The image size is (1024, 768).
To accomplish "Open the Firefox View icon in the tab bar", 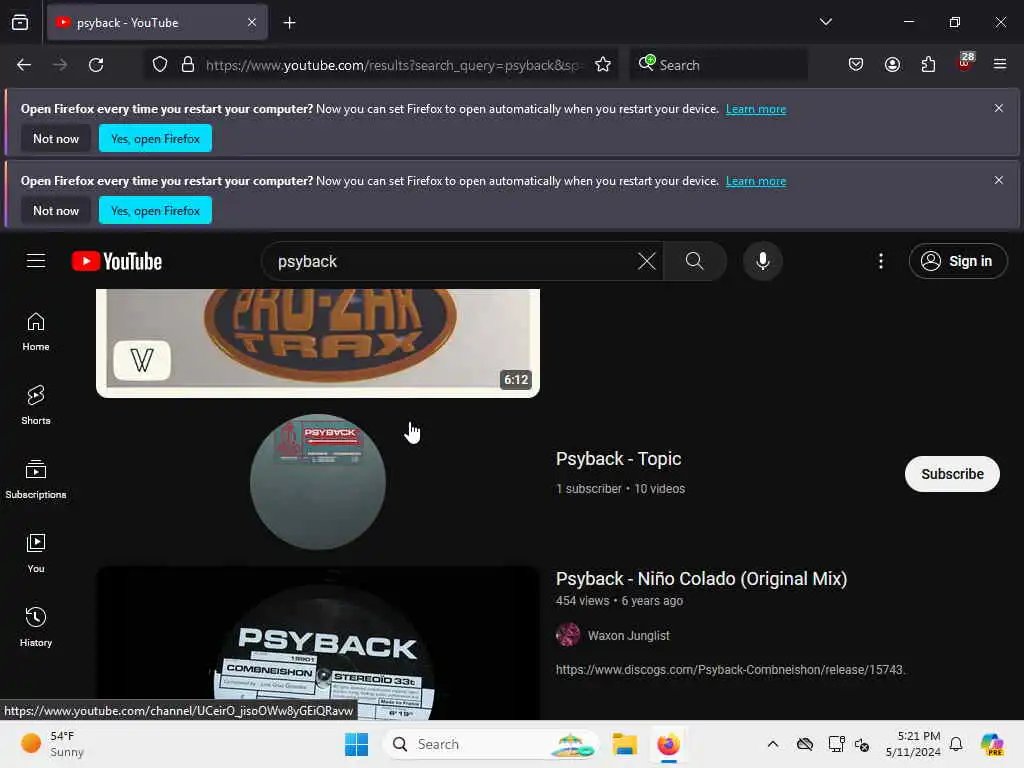I will (x=20, y=22).
